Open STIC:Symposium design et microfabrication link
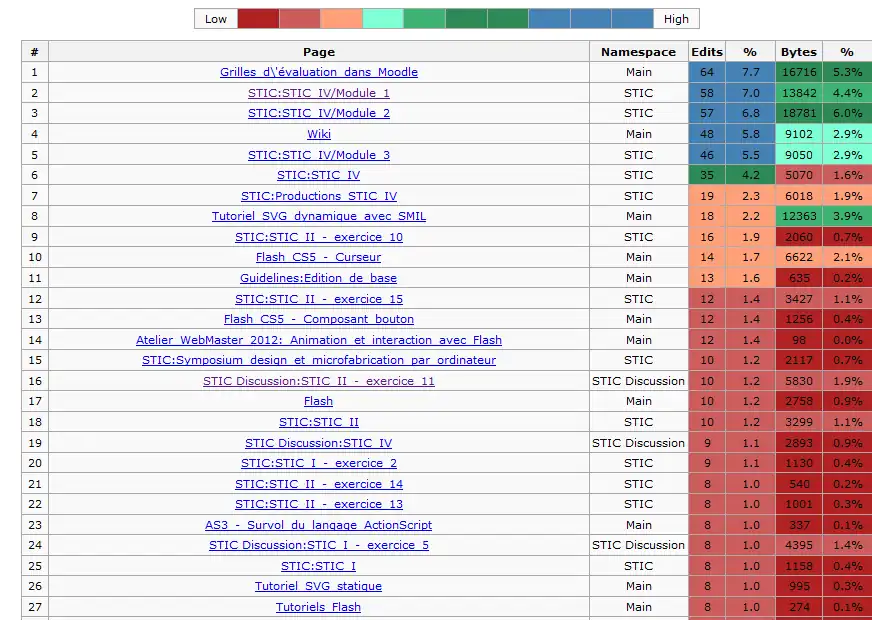872x620 pixels. coord(319,360)
